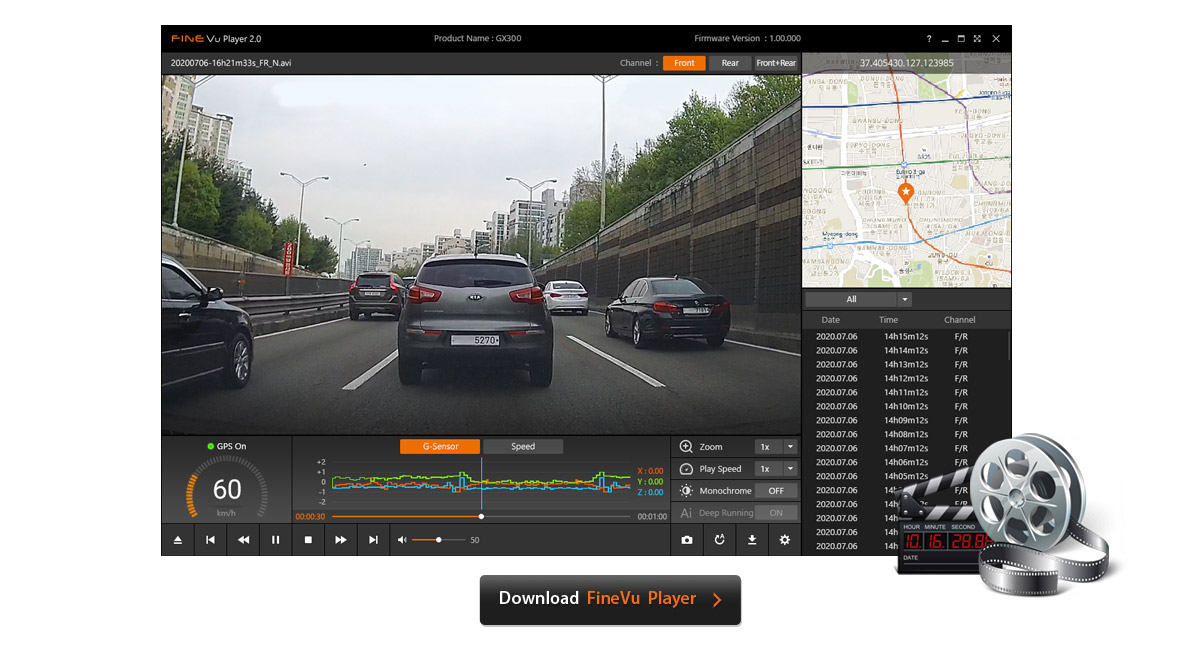The width and height of the screenshot is (1177, 660).
Task: Select the 14h12m12s recording
Action: (x=906, y=378)
